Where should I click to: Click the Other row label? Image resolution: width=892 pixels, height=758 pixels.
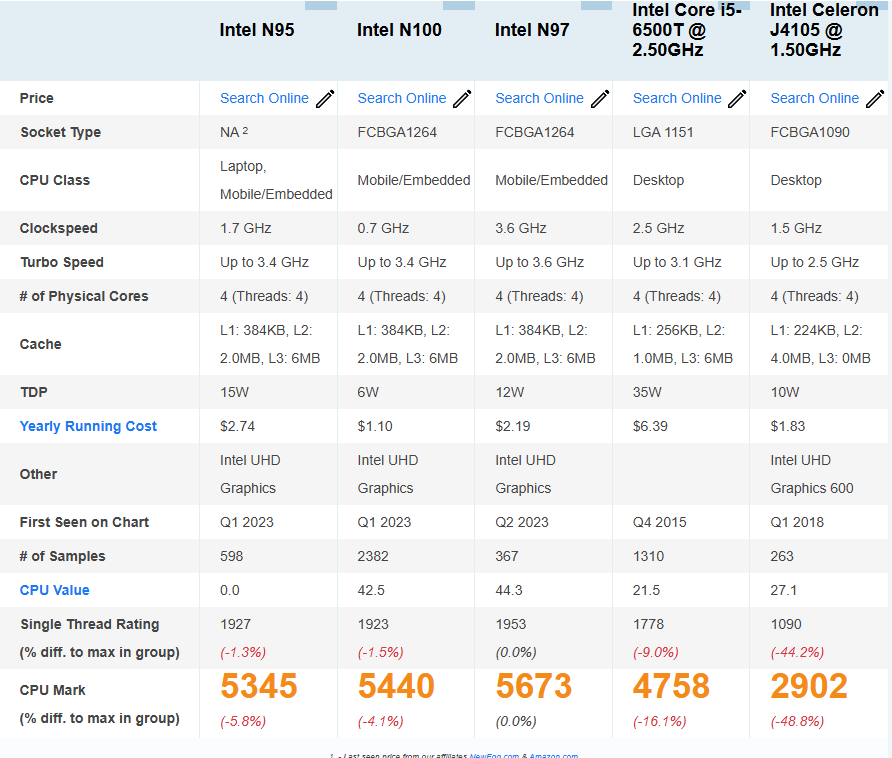pos(38,474)
